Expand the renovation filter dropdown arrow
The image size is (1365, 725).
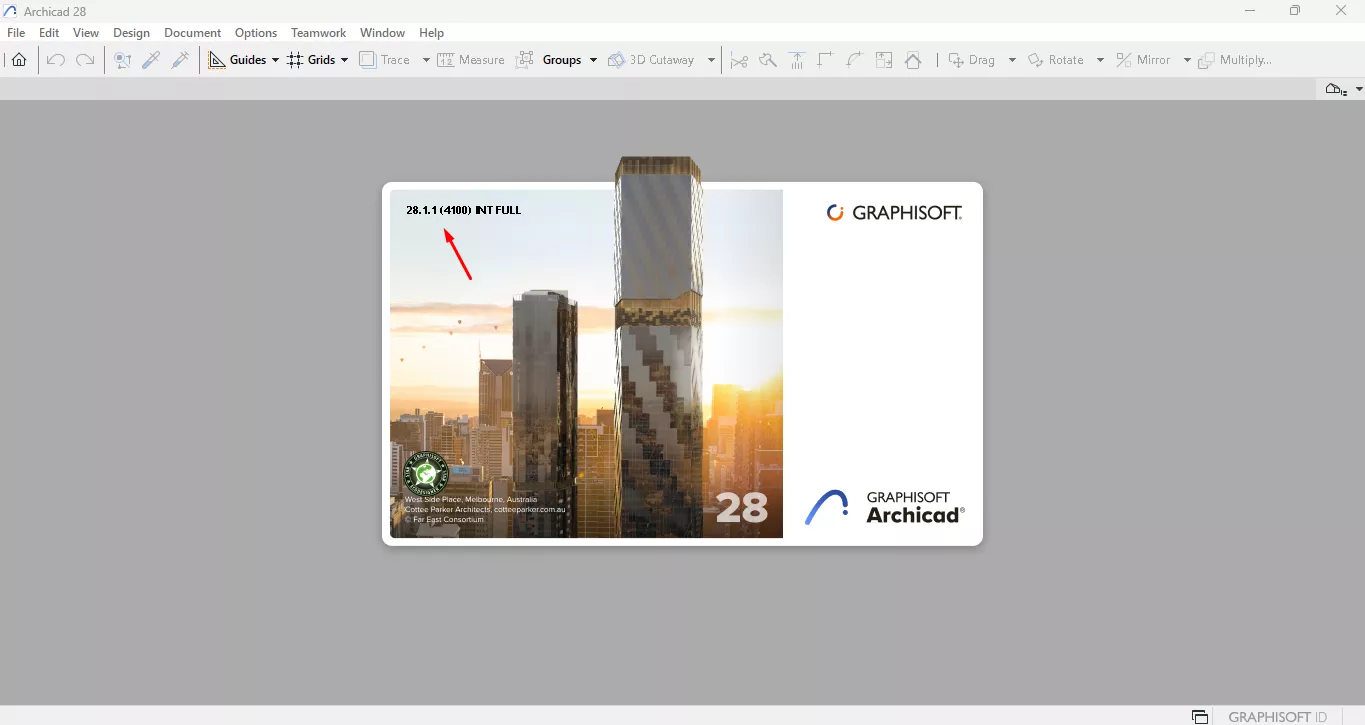coord(1359,89)
